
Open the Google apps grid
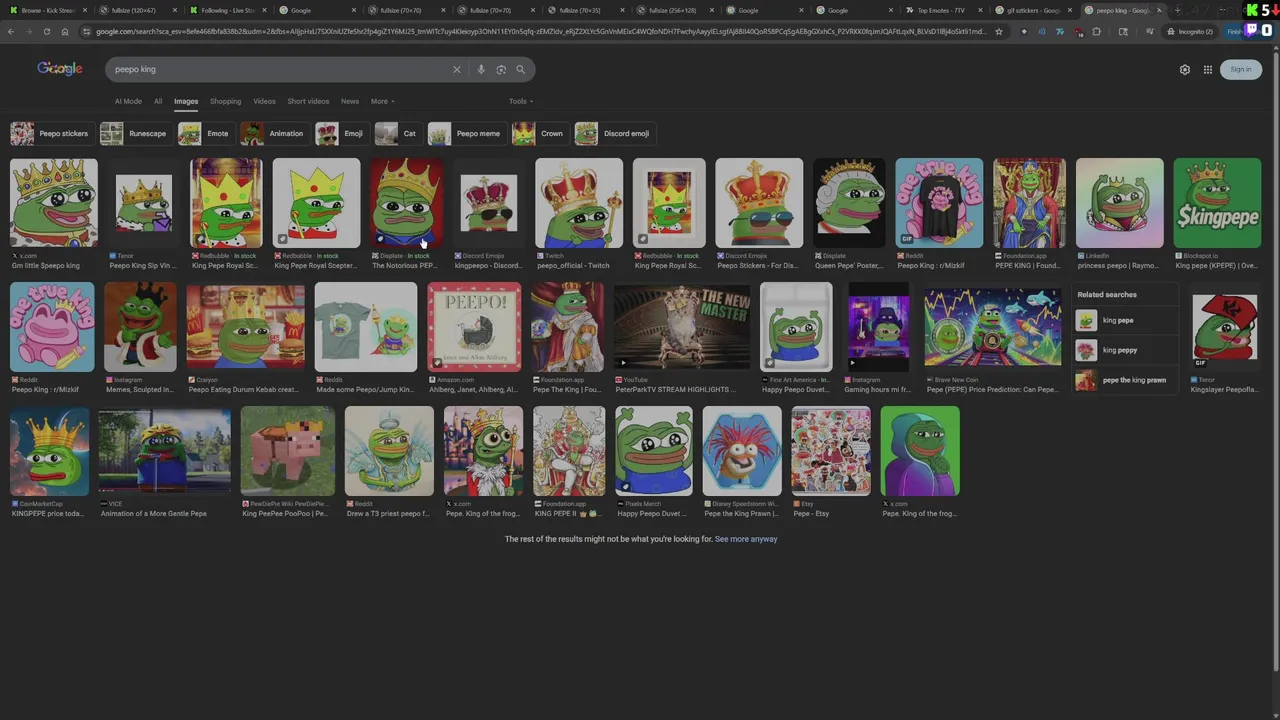(x=1208, y=69)
